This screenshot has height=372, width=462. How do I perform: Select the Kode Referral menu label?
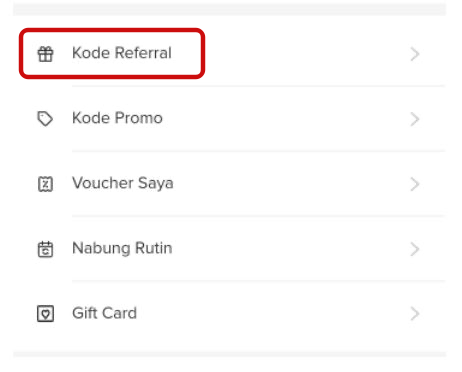click(x=122, y=53)
